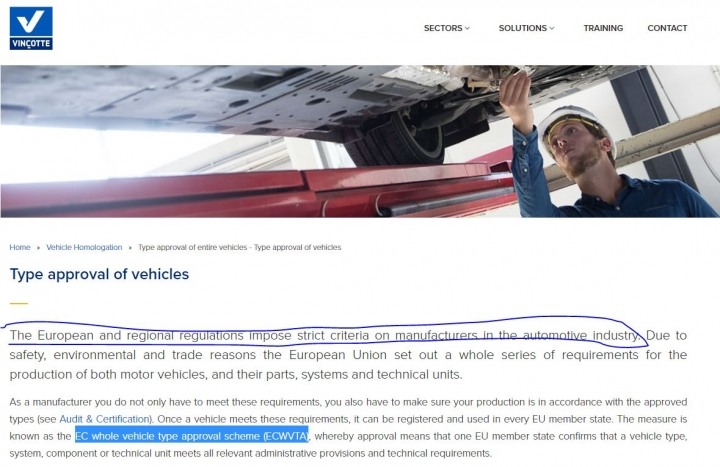
Task: Go to the TRAINING page
Action: pos(603,28)
